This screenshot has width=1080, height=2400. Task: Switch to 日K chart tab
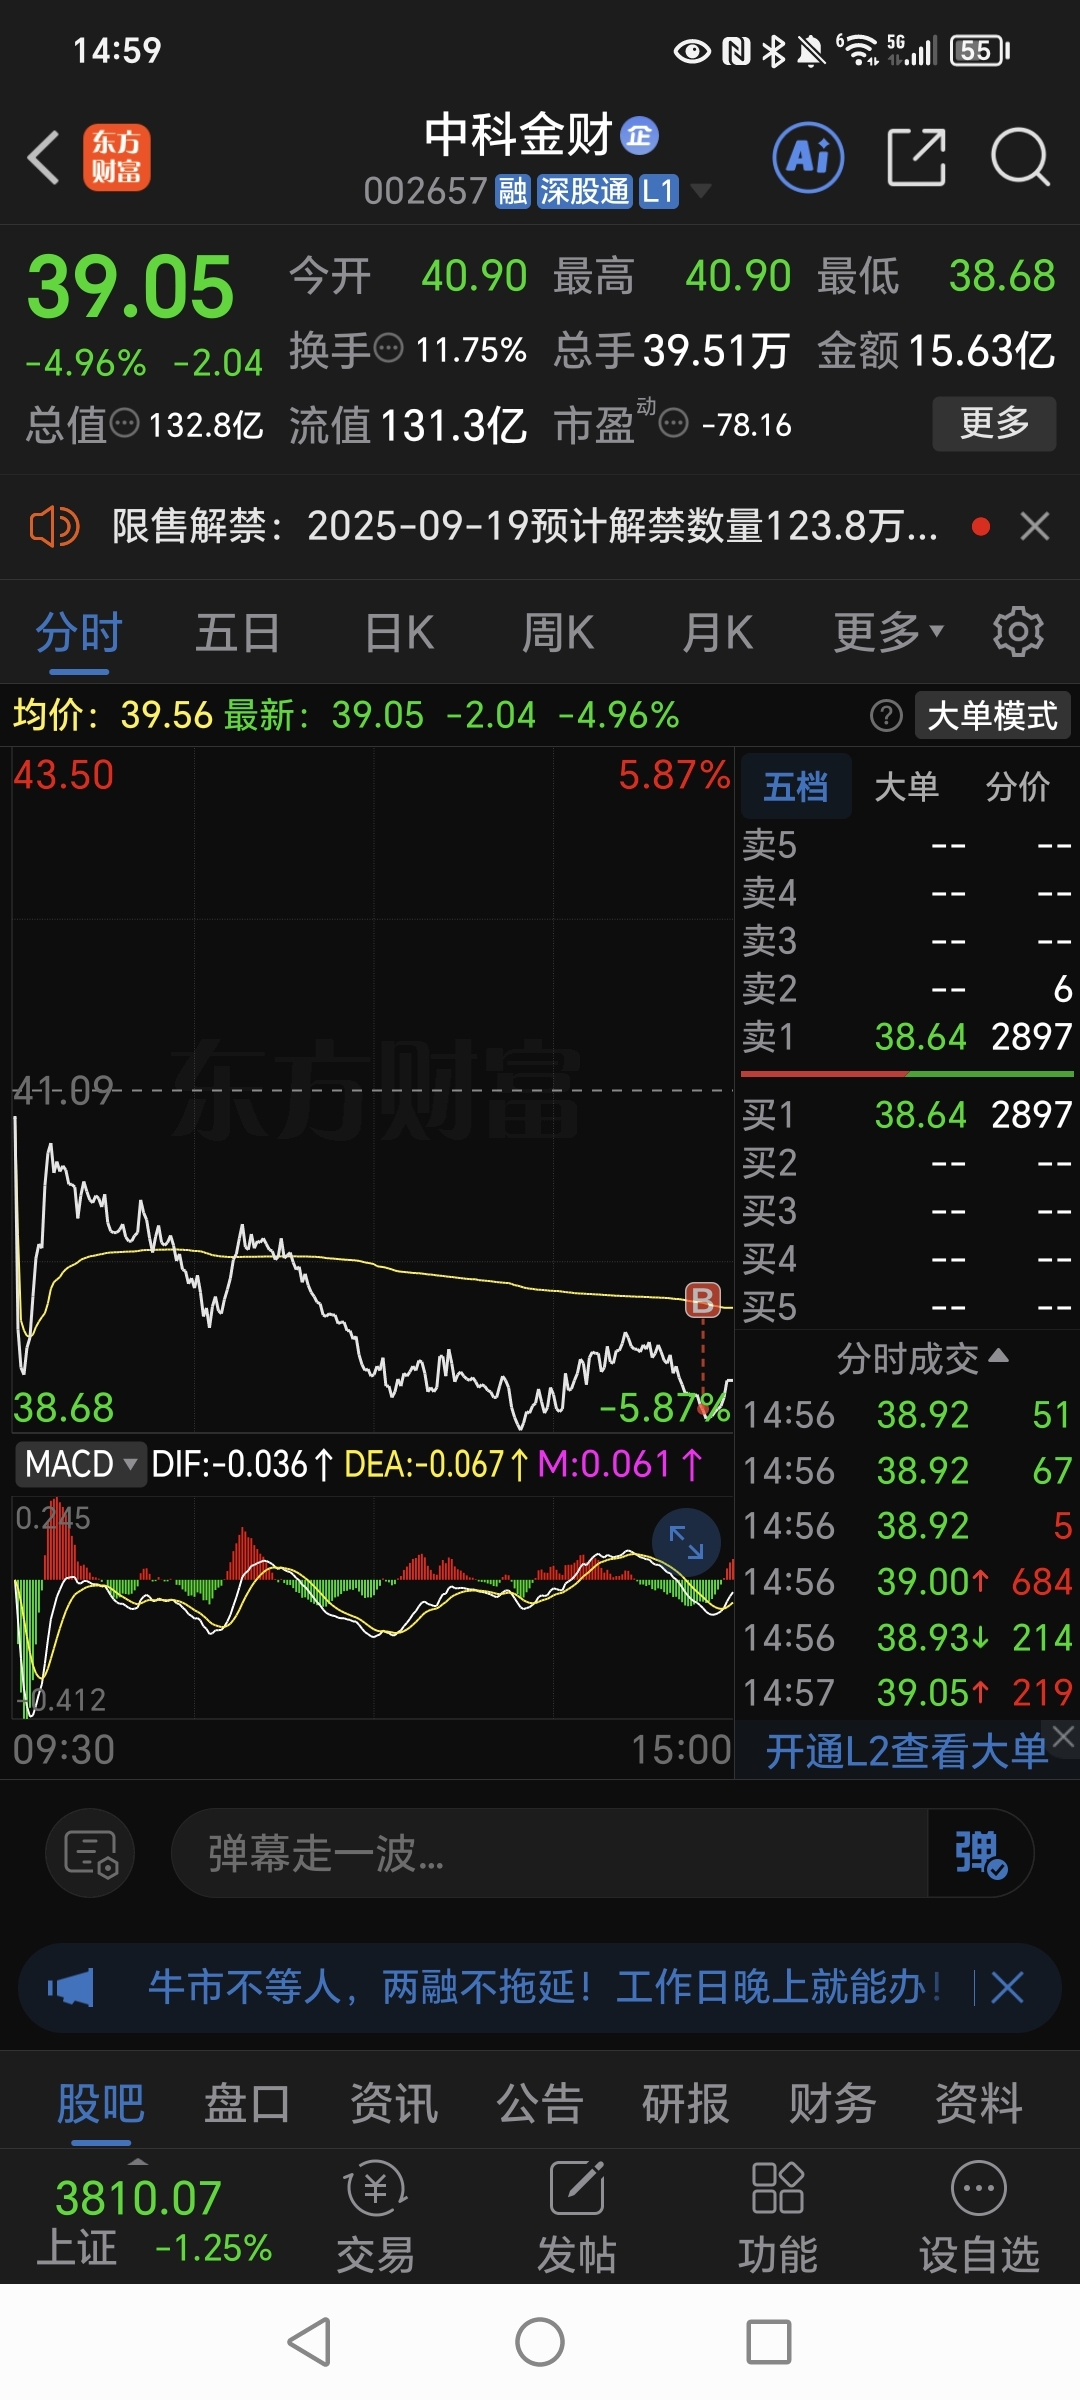[399, 633]
